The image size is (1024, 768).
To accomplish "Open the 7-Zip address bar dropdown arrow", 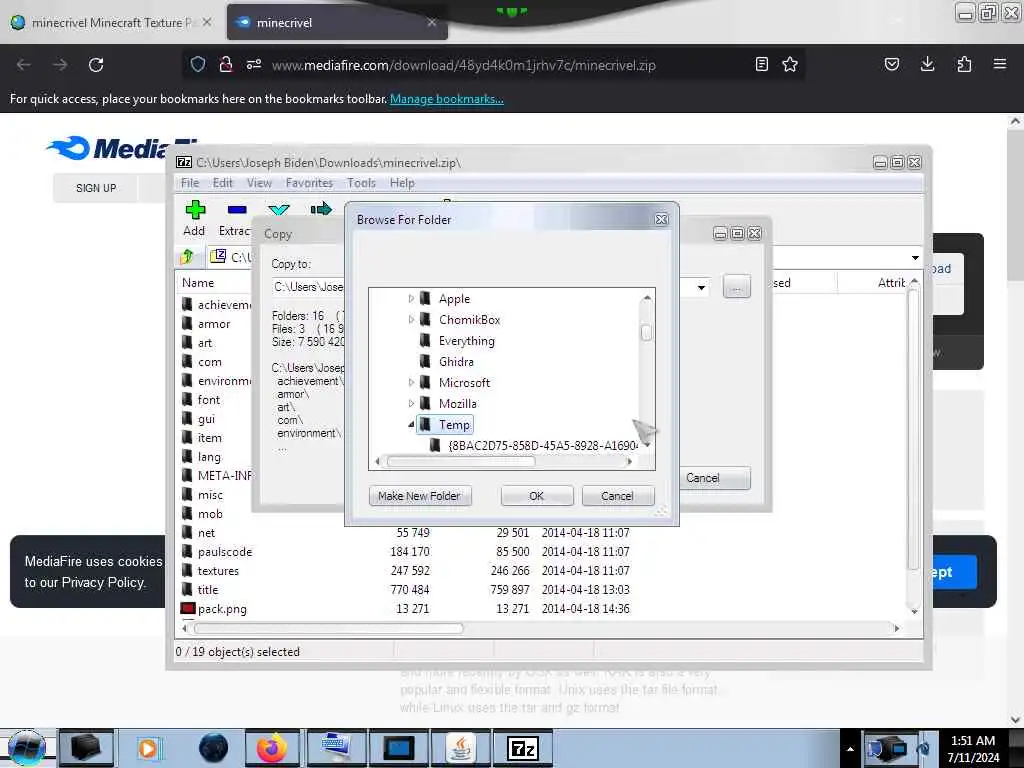I will tap(915, 257).
